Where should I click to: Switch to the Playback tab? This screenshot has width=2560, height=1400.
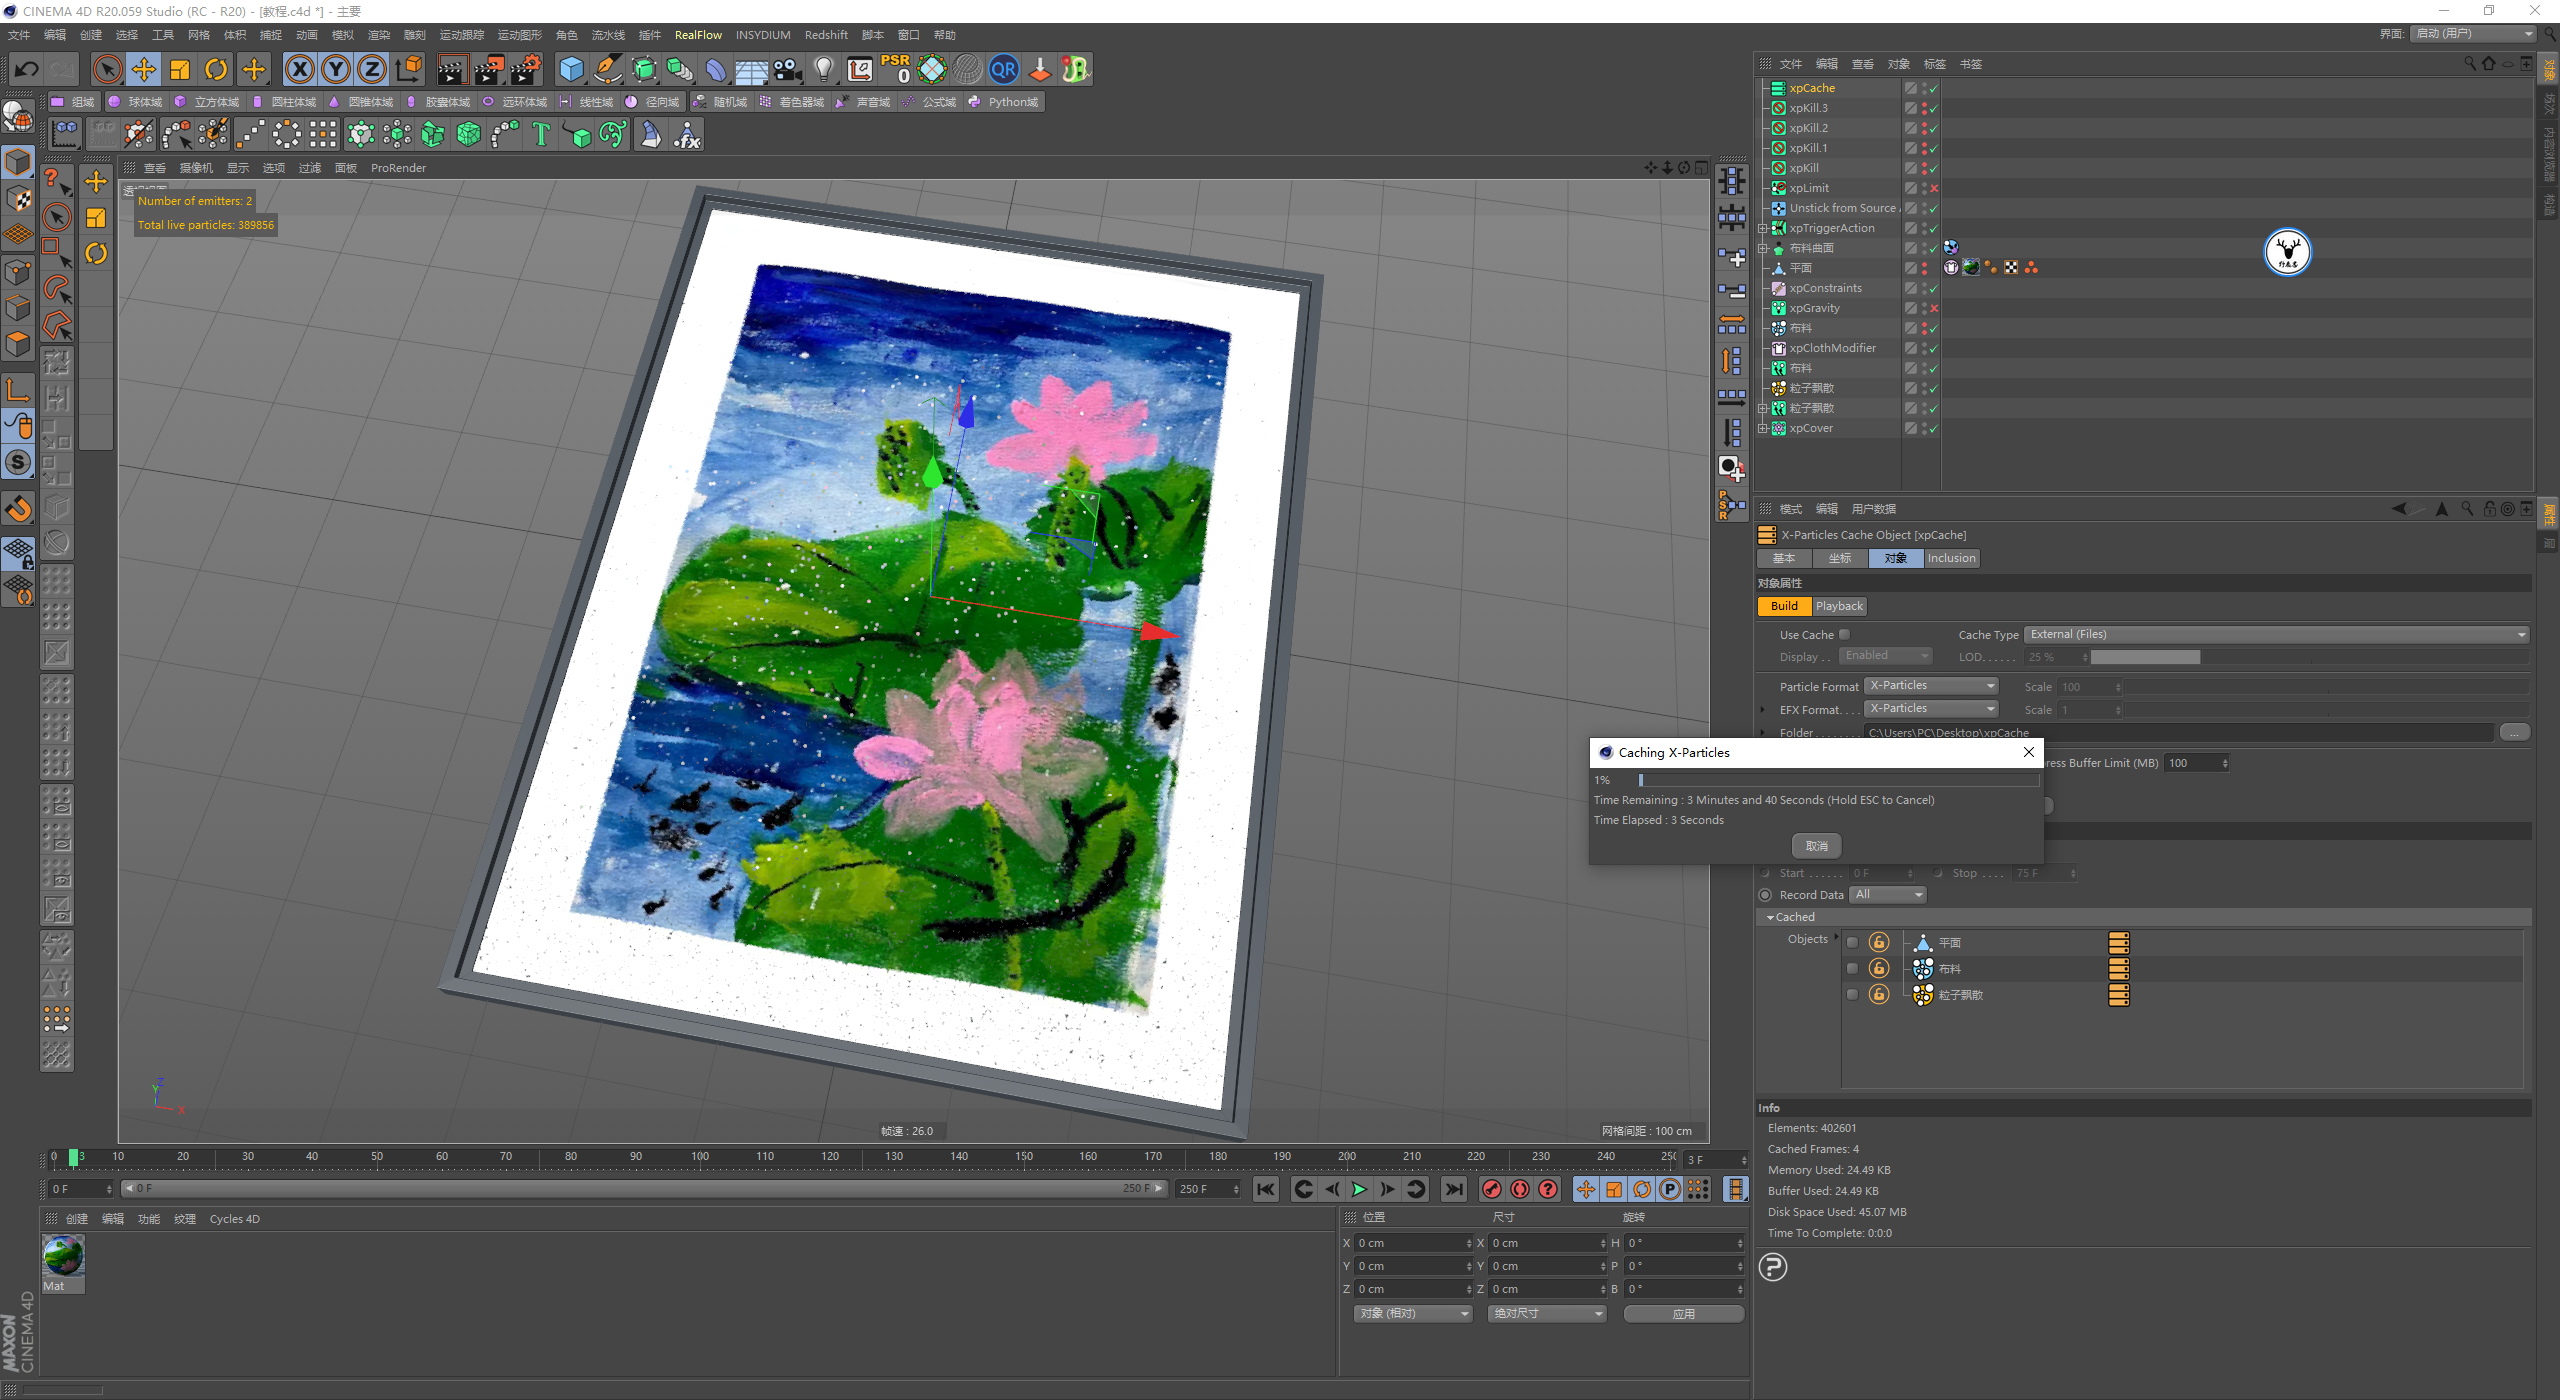click(x=1839, y=606)
